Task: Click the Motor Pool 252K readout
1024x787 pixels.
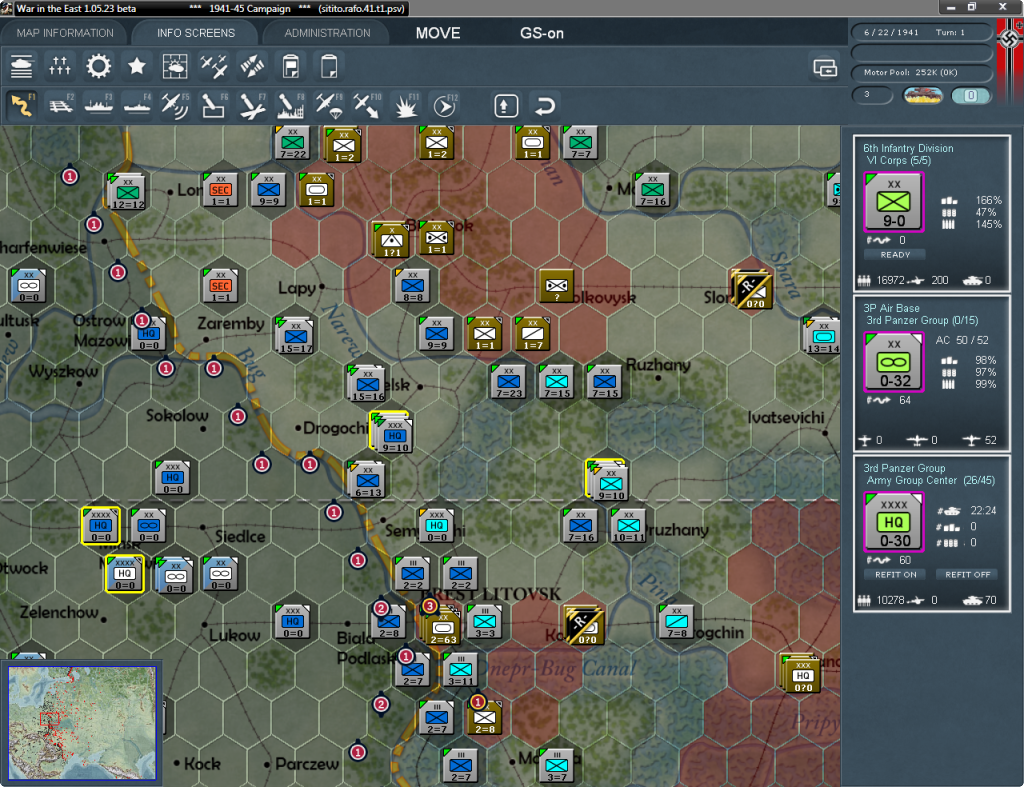Action: tap(922, 72)
